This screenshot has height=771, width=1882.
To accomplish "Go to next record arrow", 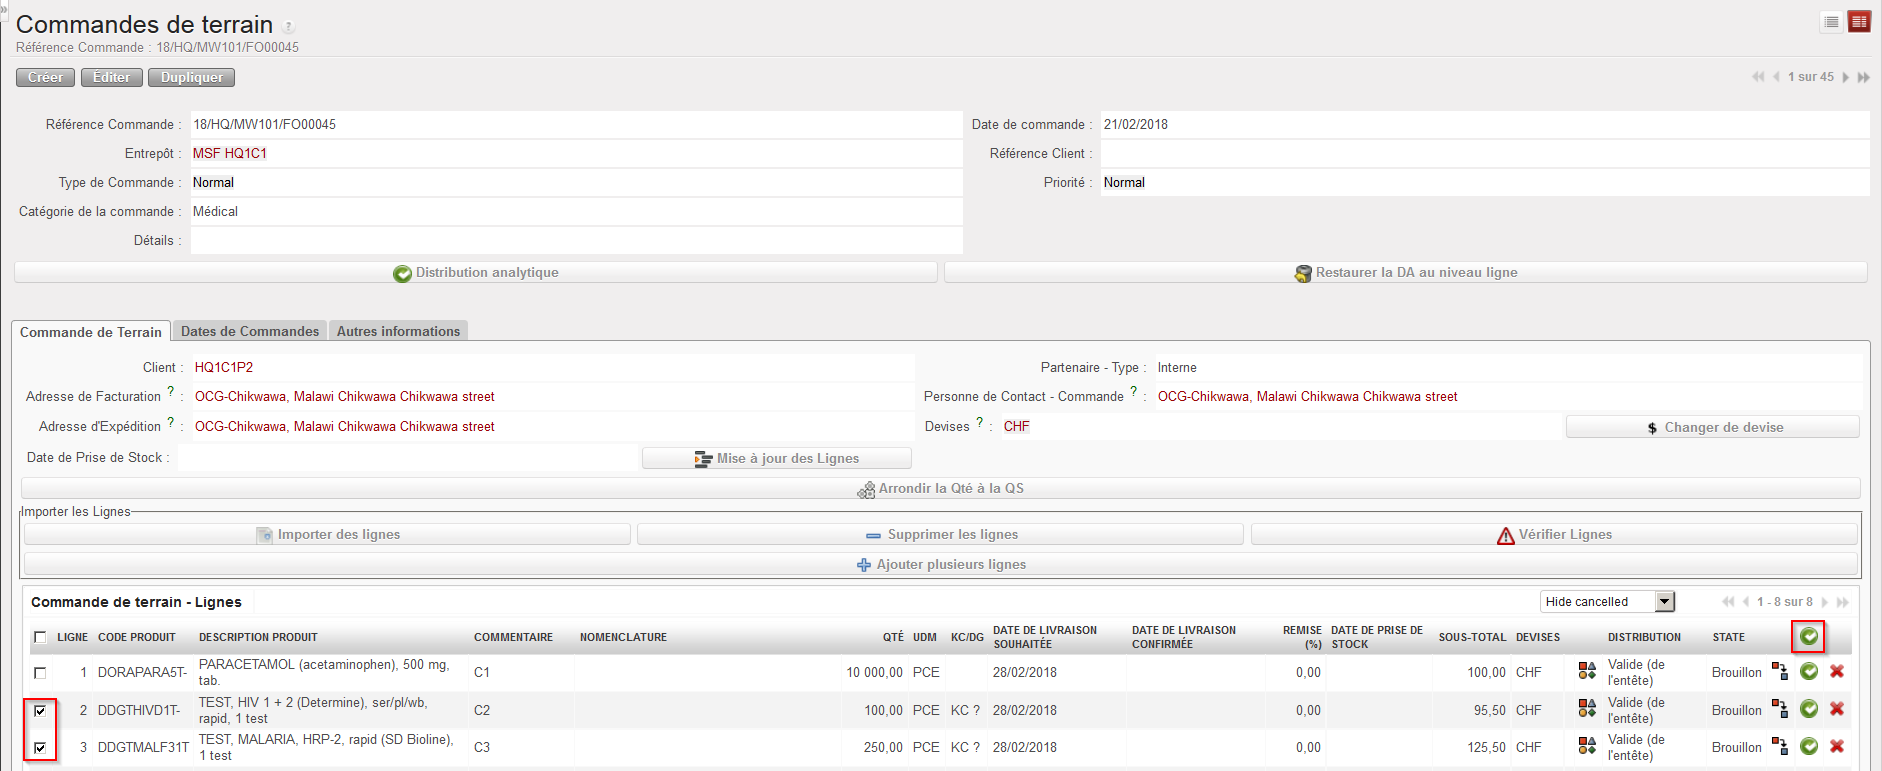I will [1846, 77].
